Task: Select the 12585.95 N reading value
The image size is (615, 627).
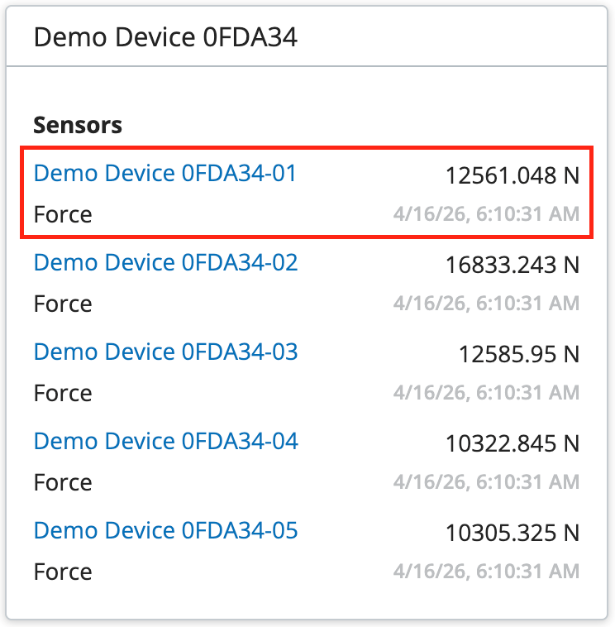Action: pyautogui.click(x=519, y=354)
